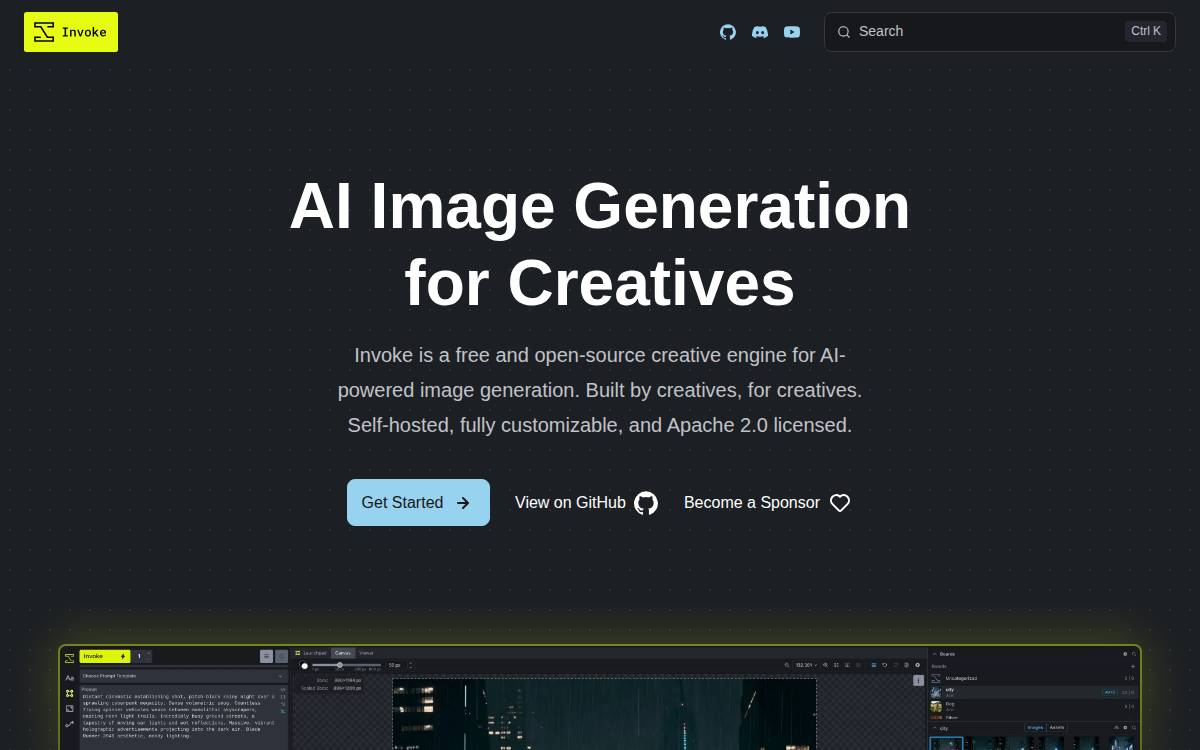Focus the Search field

999,32
